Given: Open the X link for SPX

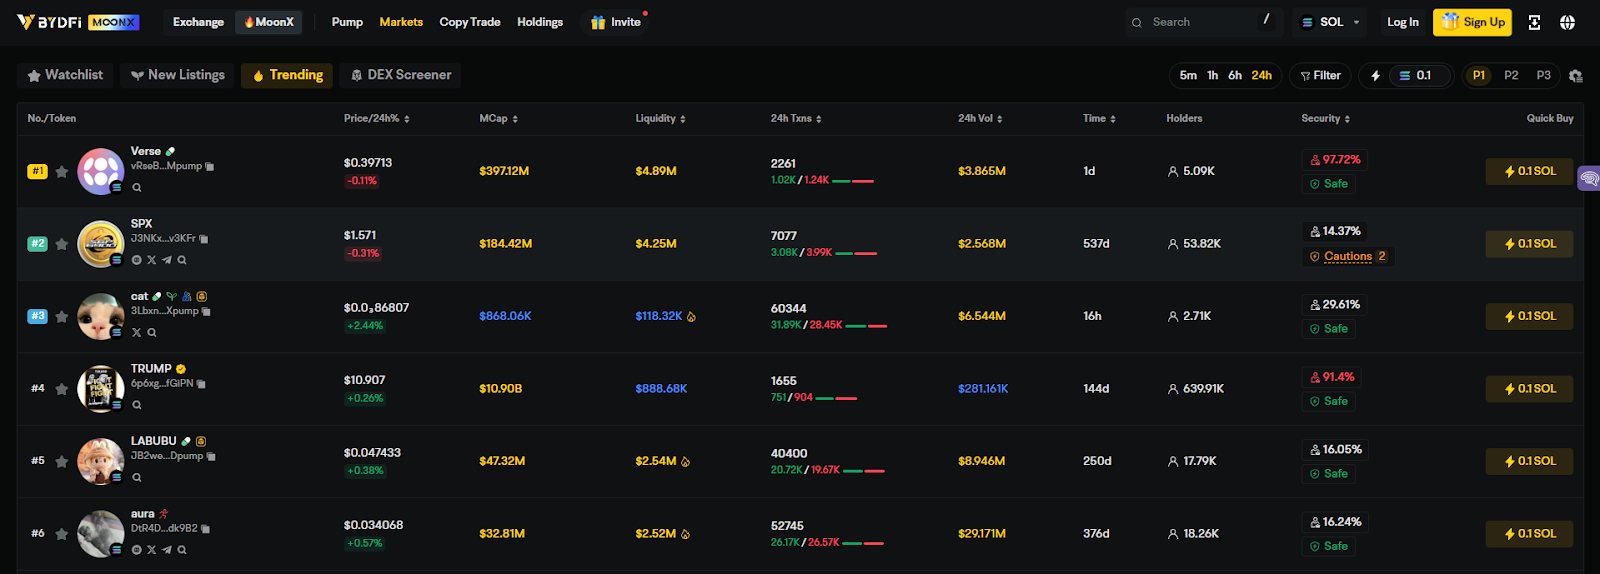Looking at the screenshot, I should (x=152, y=260).
